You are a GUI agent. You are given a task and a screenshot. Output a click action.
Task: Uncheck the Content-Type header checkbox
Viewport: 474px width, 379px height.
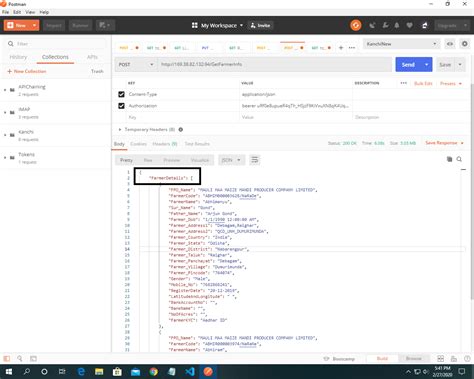(121, 94)
